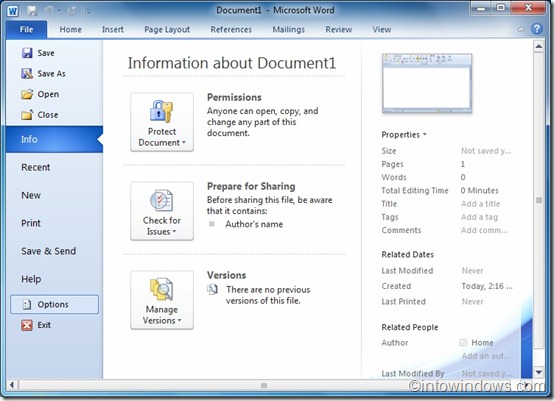Open the Insert tab
The image size is (555, 401).
113,29
